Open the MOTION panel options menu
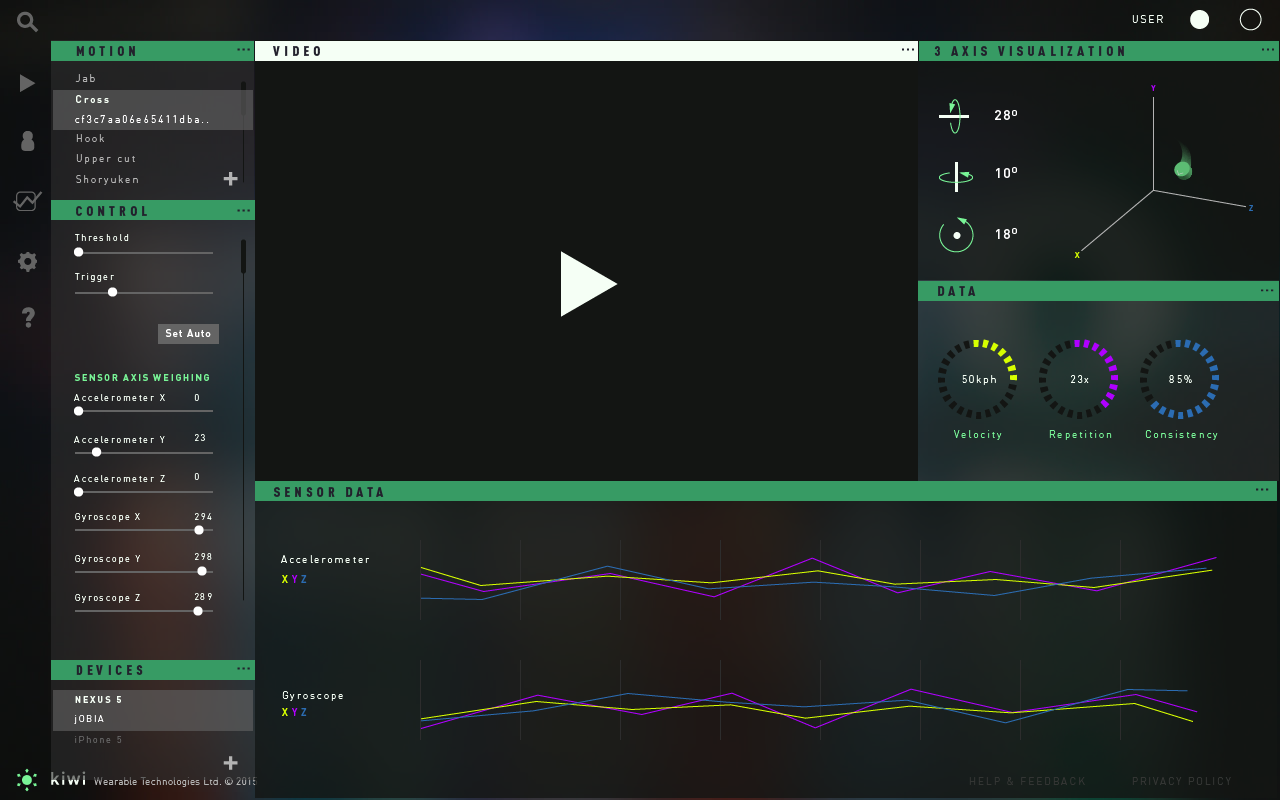This screenshot has width=1280, height=800. tap(244, 49)
